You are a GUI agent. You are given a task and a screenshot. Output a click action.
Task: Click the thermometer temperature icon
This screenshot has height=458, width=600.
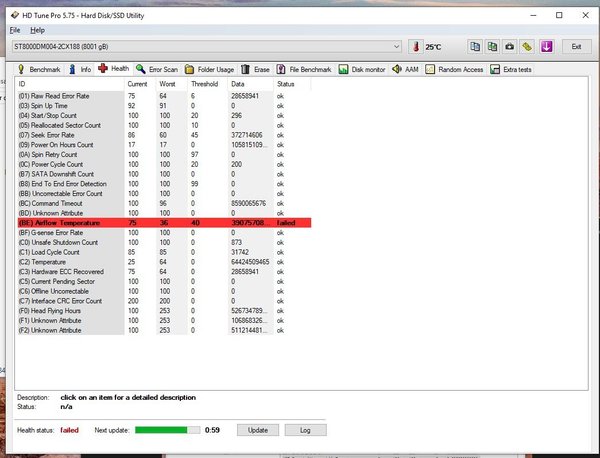(416, 47)
